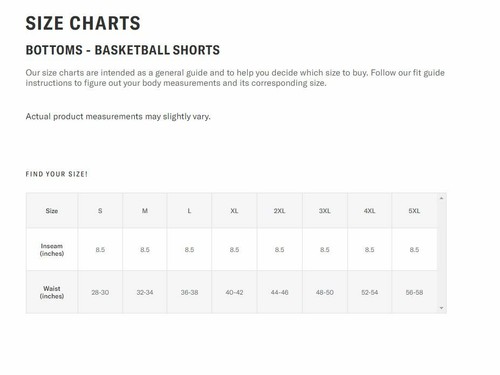
Task: Select the 2XL size column header
Action: pos(279,211)
